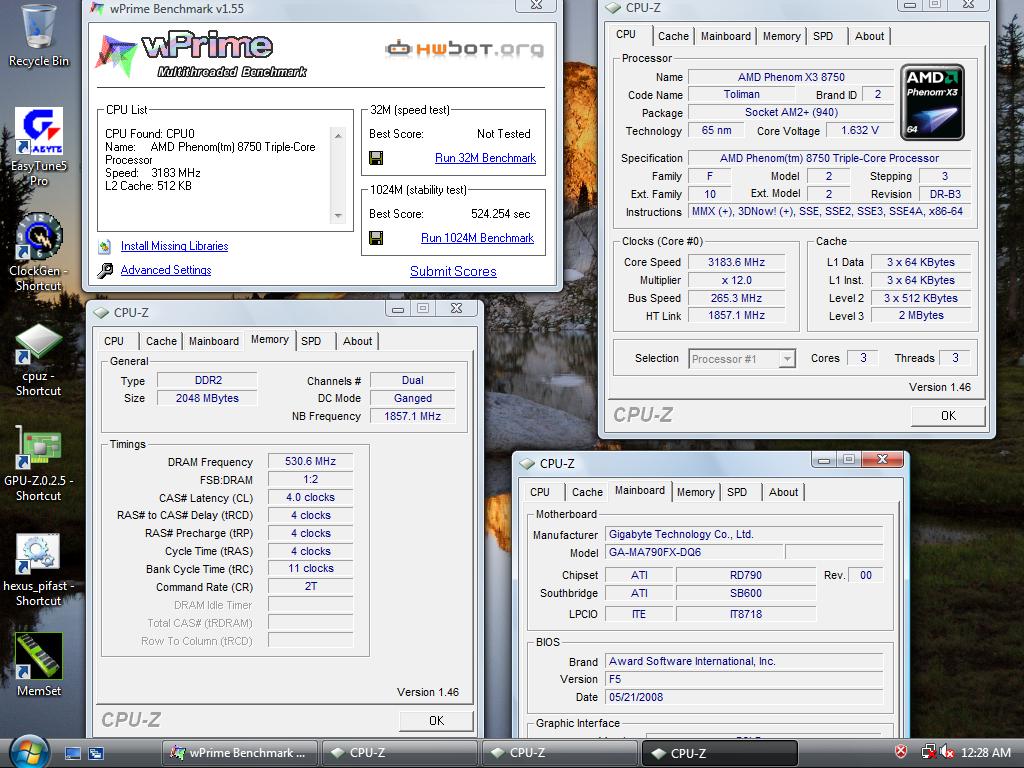The height and width of the screenshot is (768, 1024).
Task: Select the active third CPU-Z taskbar button
Action: pos(720,753)
